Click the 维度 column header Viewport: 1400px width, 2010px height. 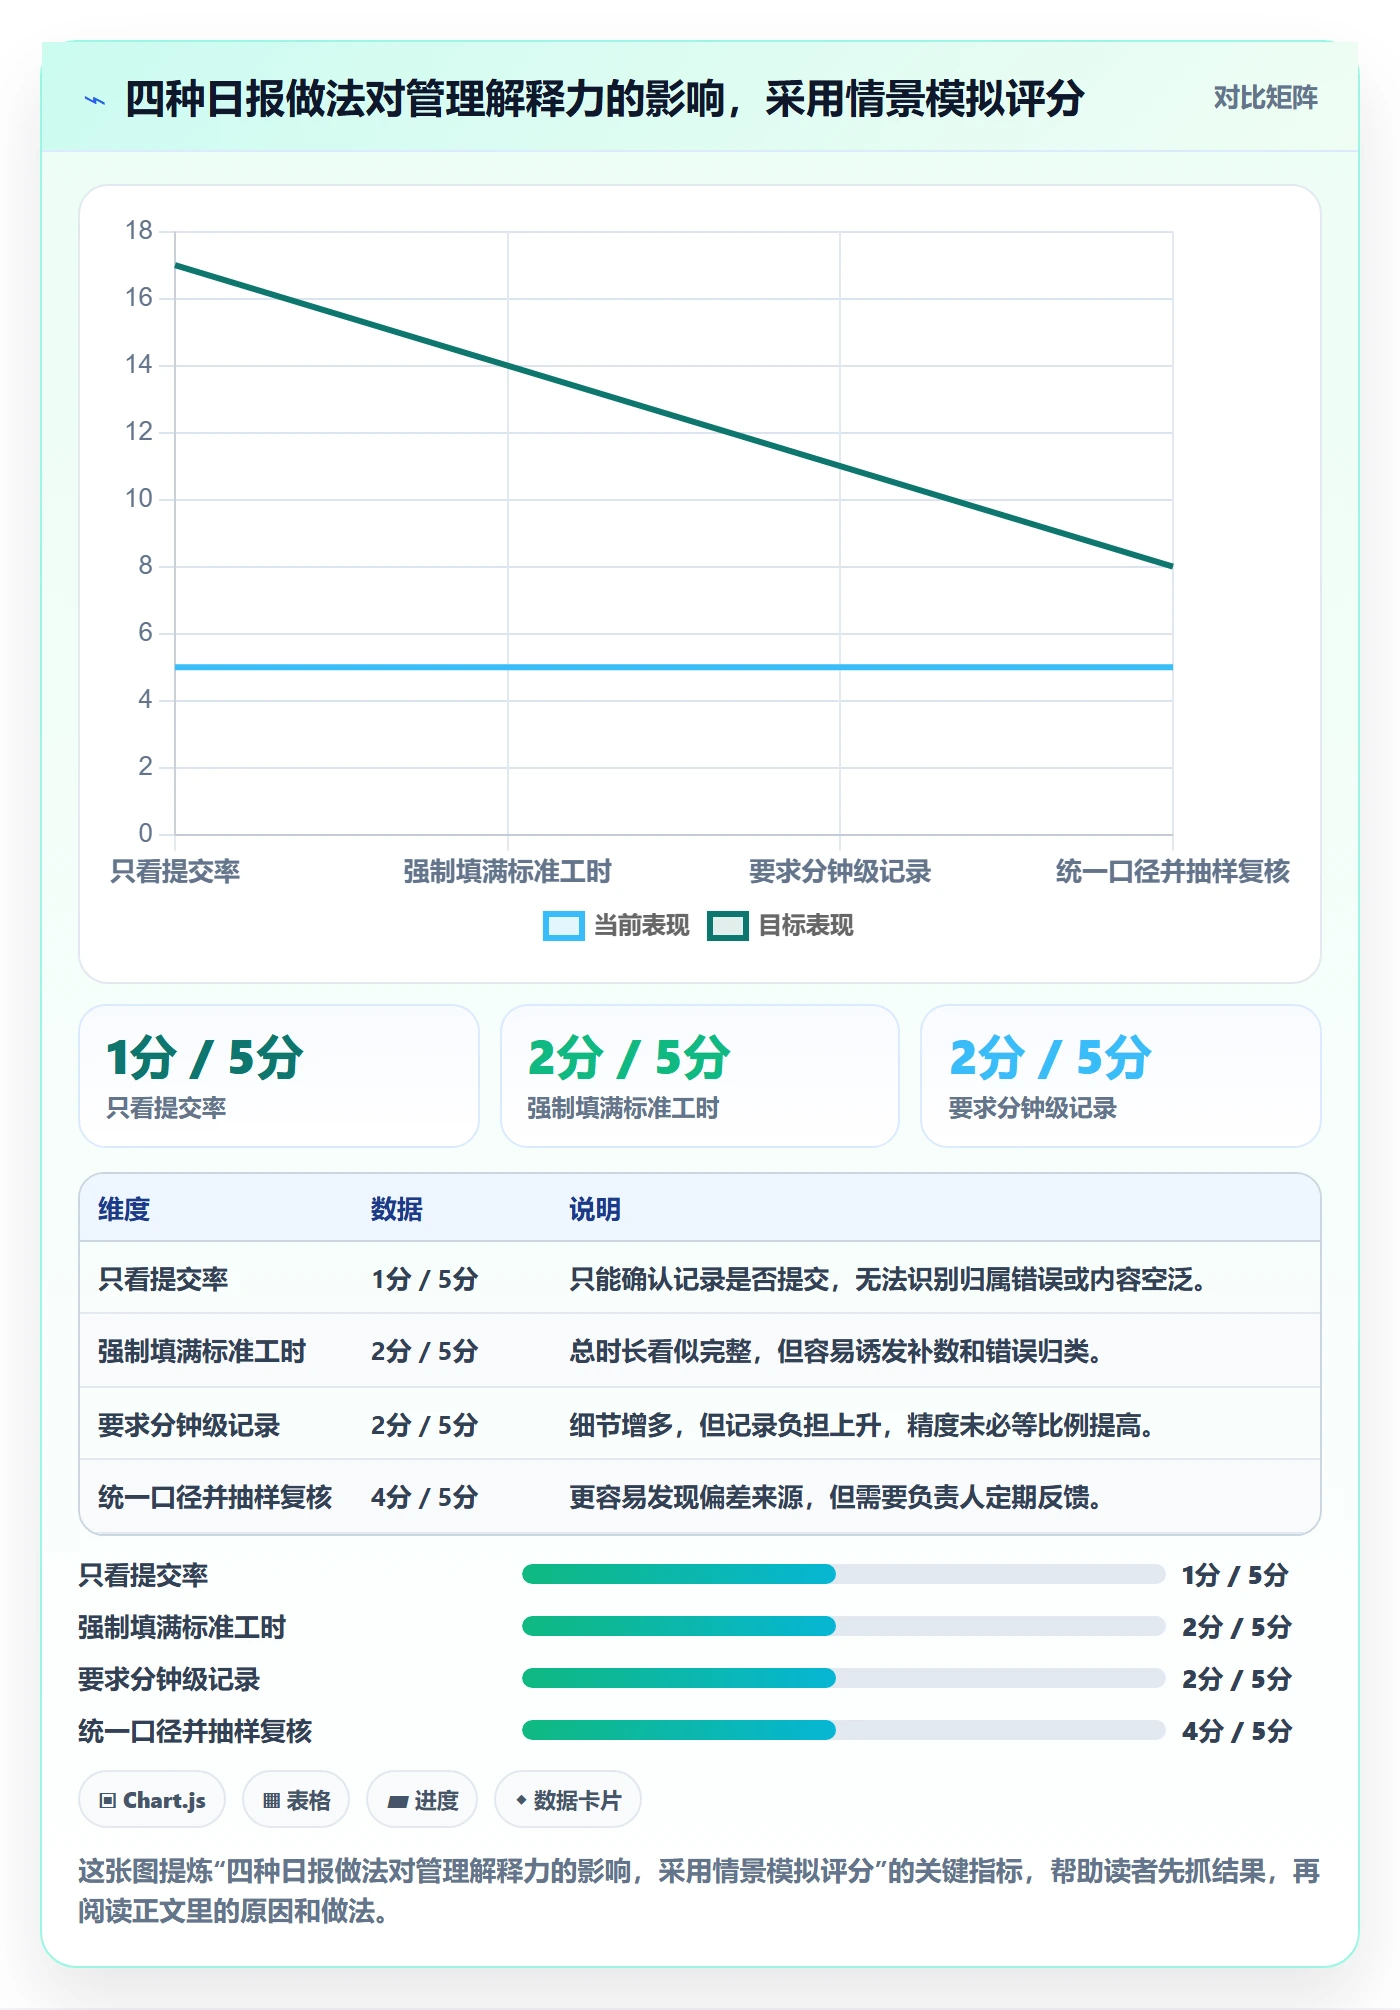click(x=124, y=1209)
